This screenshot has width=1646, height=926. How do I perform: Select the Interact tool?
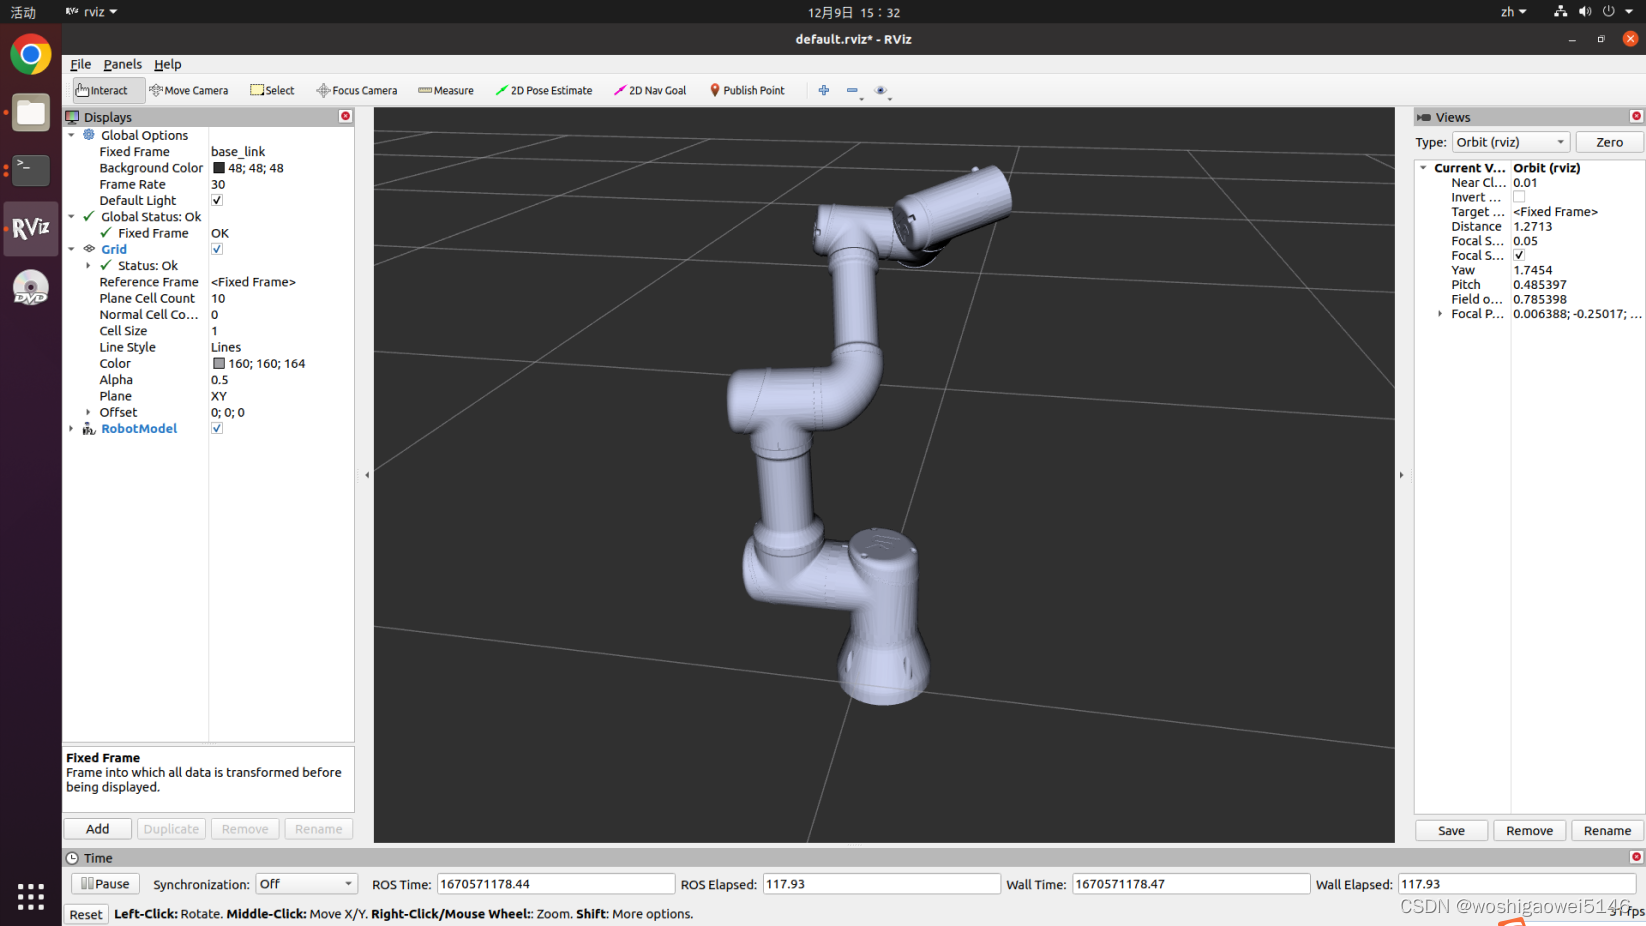pos(108,90)
